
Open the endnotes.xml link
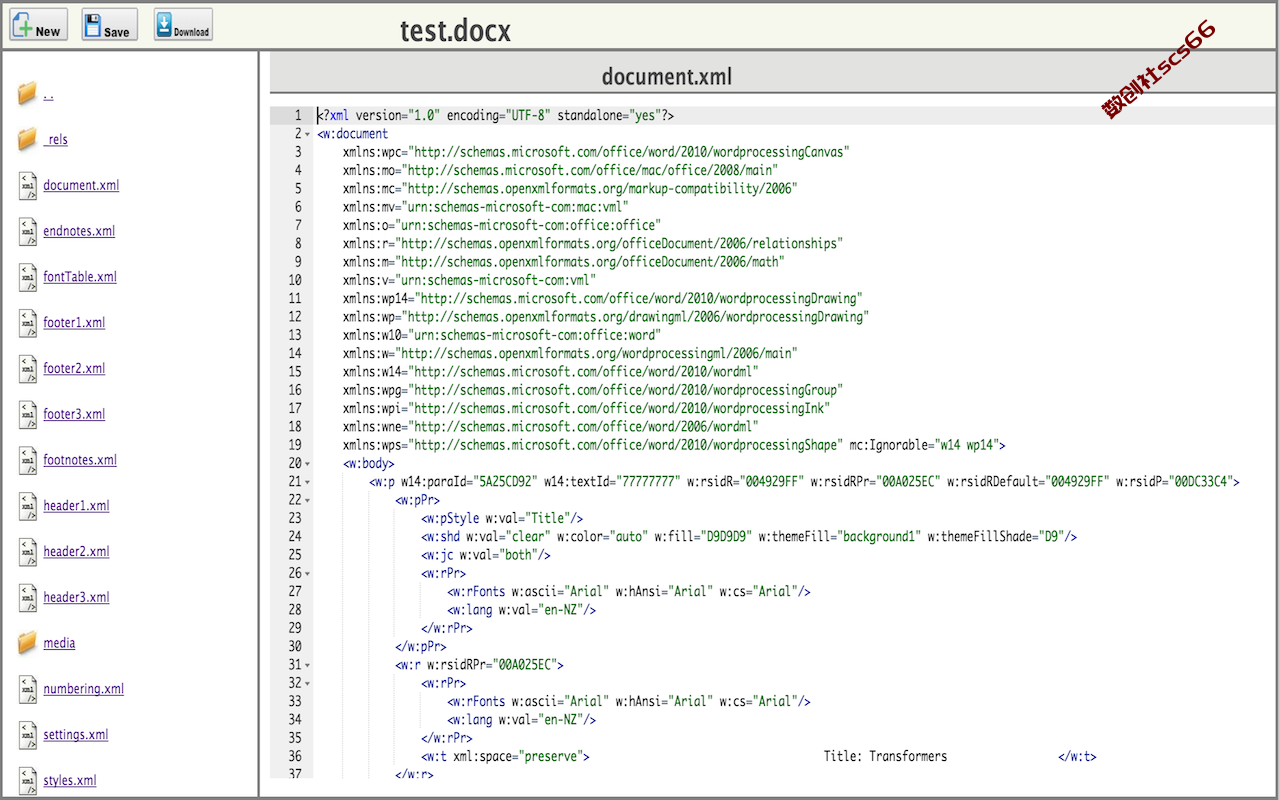click(79, 231)
